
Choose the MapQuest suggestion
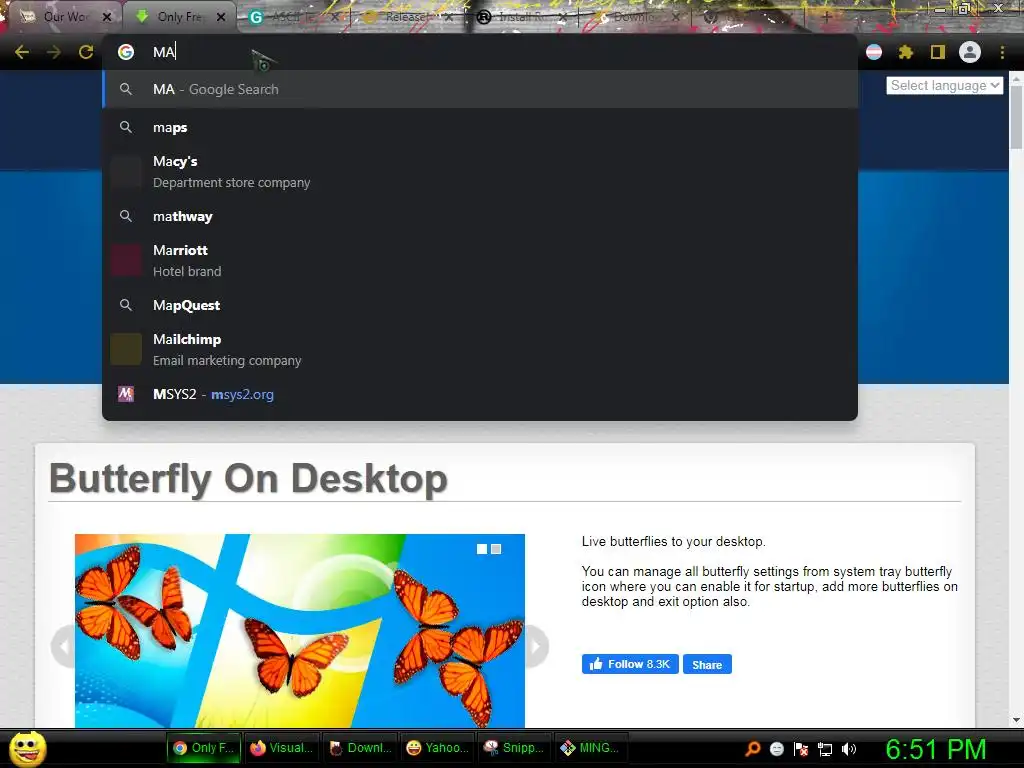point(480,305)
